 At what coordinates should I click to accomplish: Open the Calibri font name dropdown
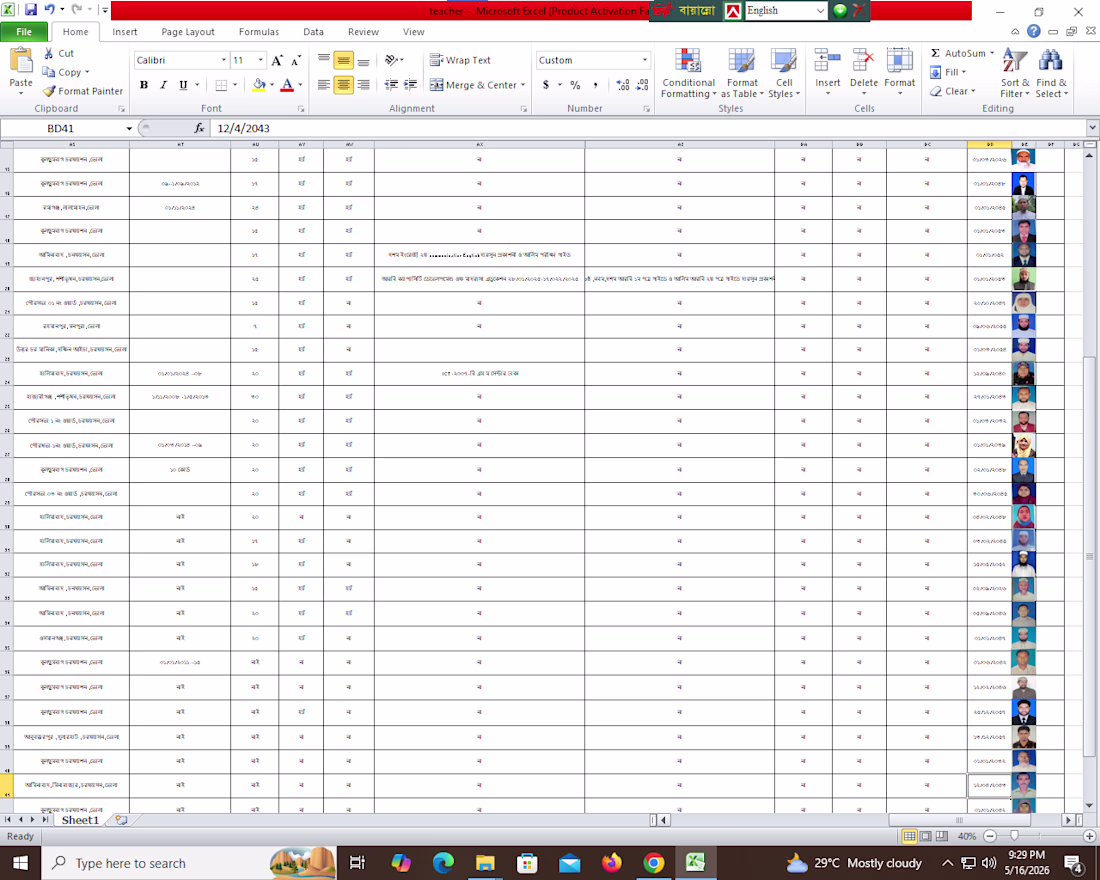(224, 60)
